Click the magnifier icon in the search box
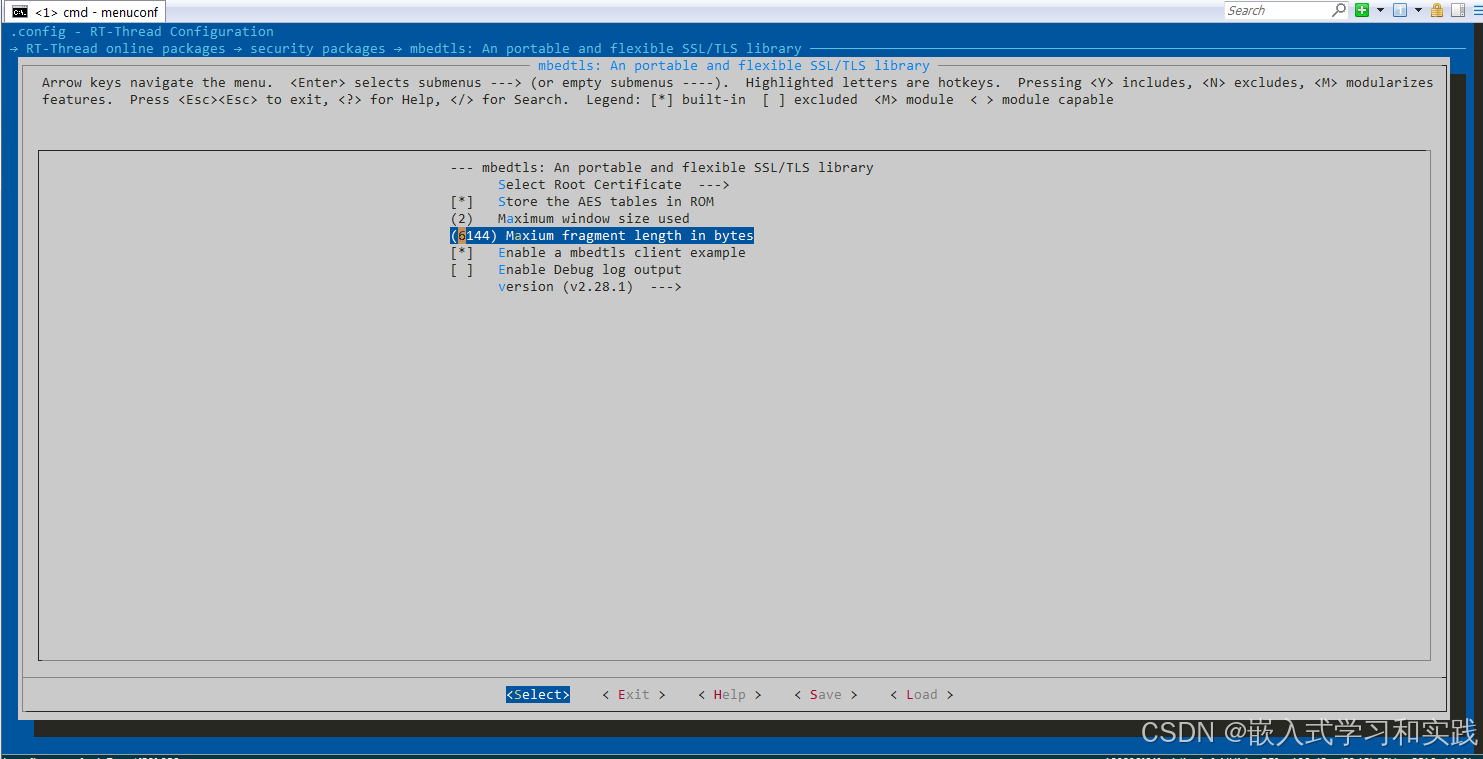The height and width of the screenshot is (759, 1483). coord(1338,10)
